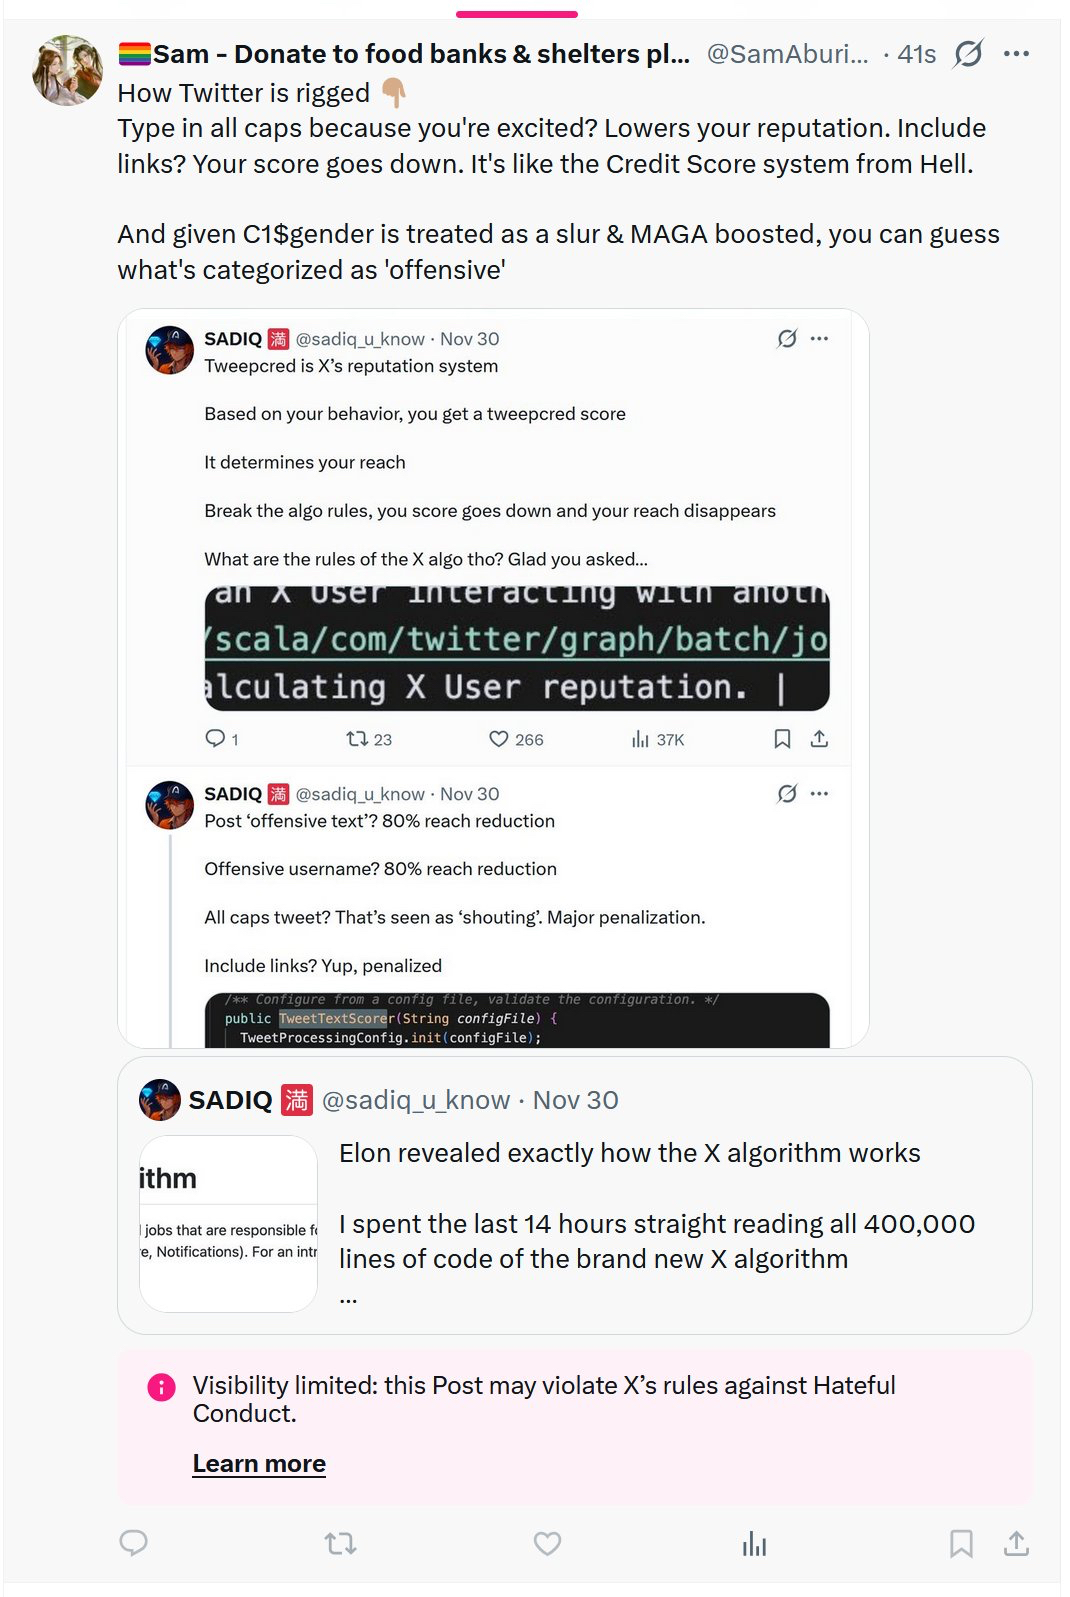Image resolution: width=1070 pixels, height=1597 pixels.
Task: Click the Grok icon beside the 41s timestamp
Action: [968, 53]
